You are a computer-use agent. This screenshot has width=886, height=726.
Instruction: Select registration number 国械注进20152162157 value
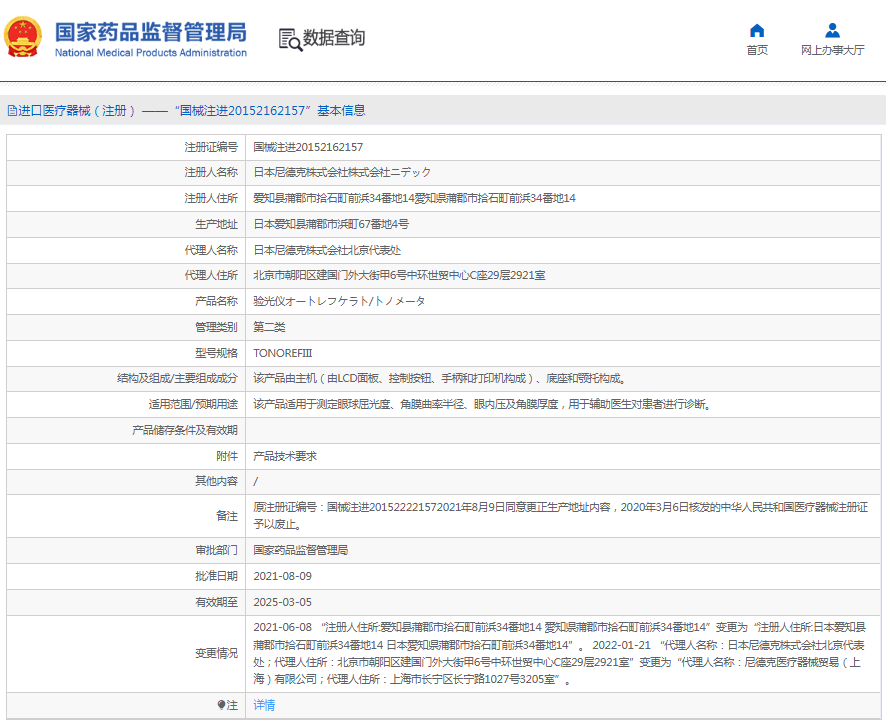(308, 147)
